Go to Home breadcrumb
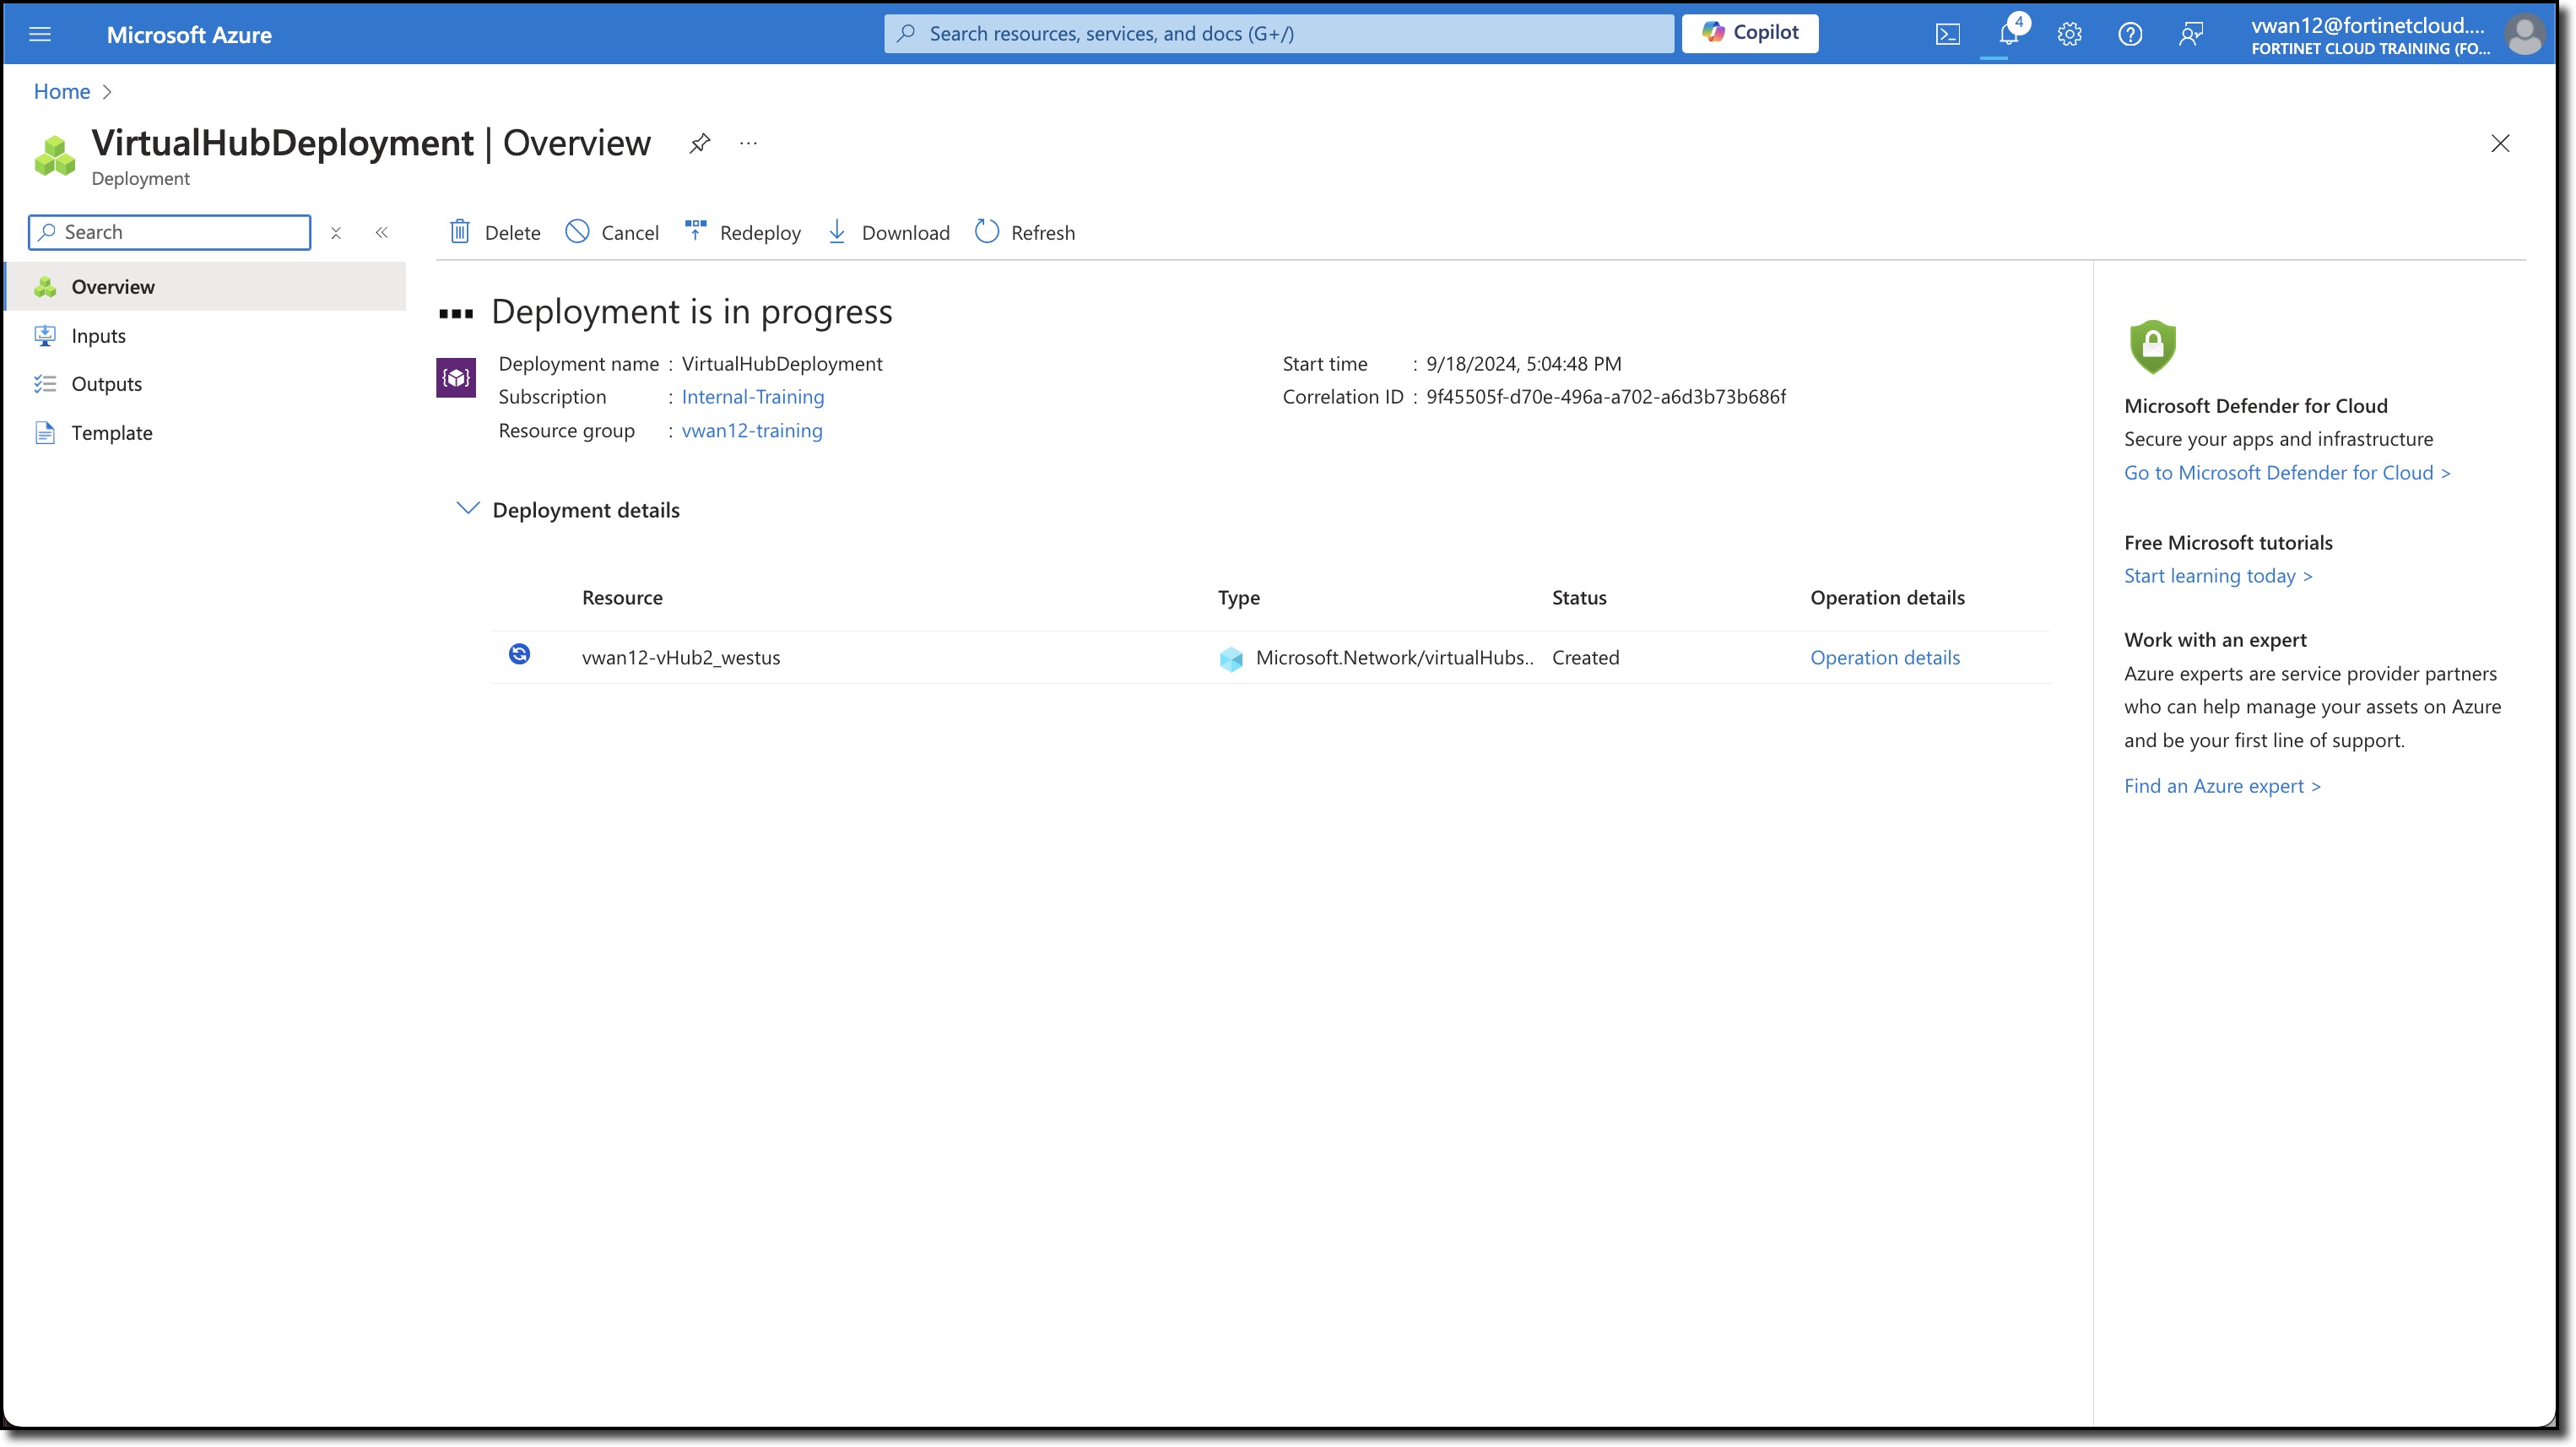Viewport: 2576px width, 1447px height. pyautogui.click(x=62, y=92)
